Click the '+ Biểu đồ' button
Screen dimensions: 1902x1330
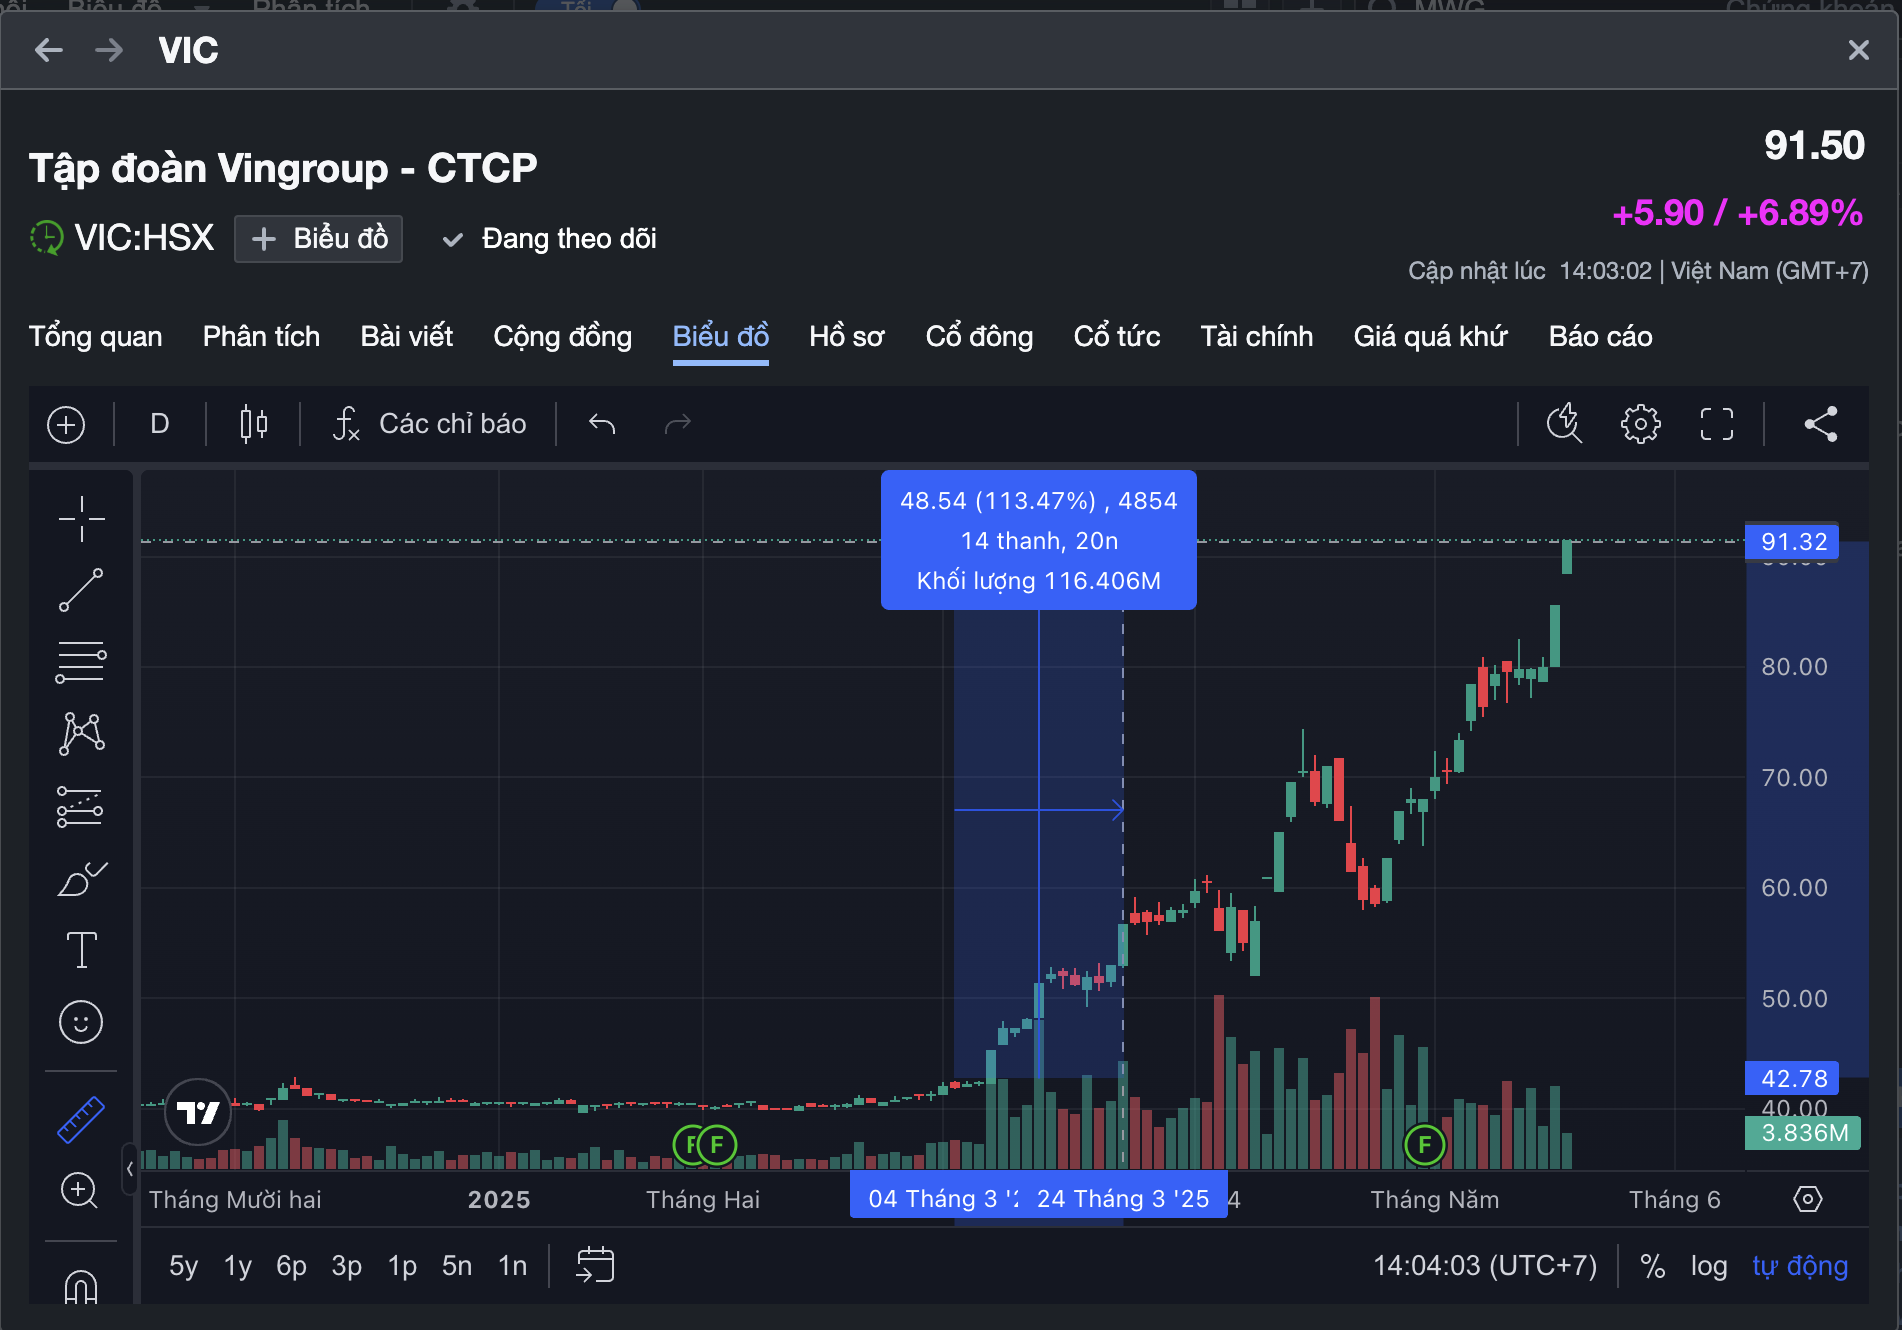pyautogui.click(x=318, y=239)
